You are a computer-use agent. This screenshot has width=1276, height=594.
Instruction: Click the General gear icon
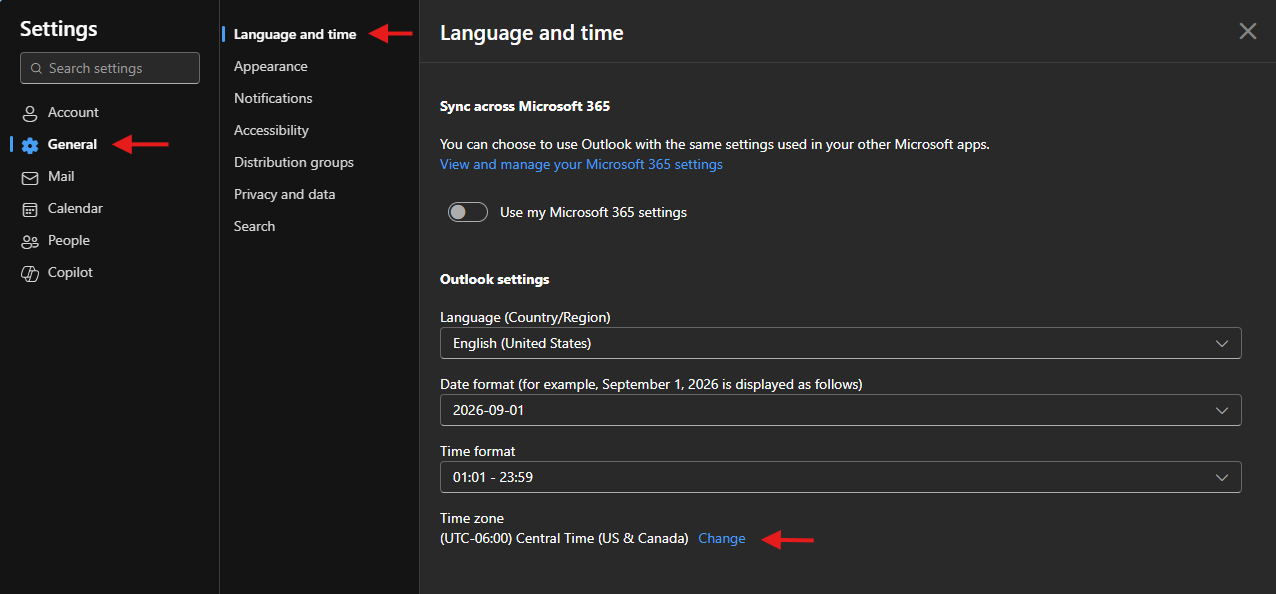30,145
